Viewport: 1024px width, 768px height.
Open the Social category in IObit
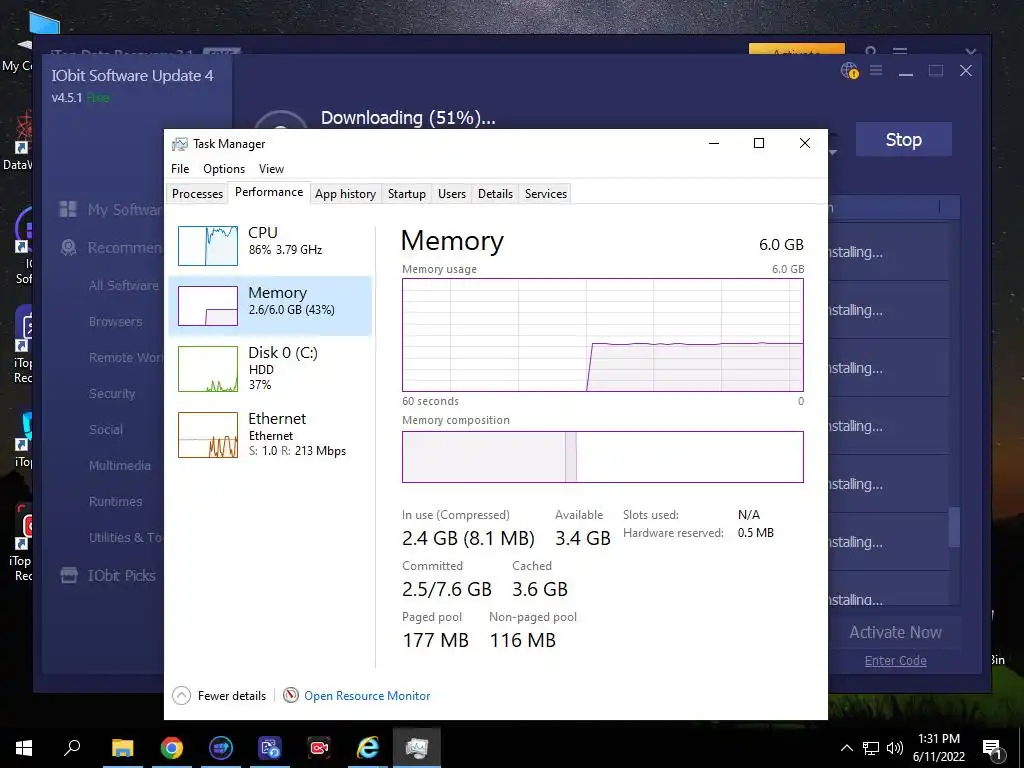point(105,429)
